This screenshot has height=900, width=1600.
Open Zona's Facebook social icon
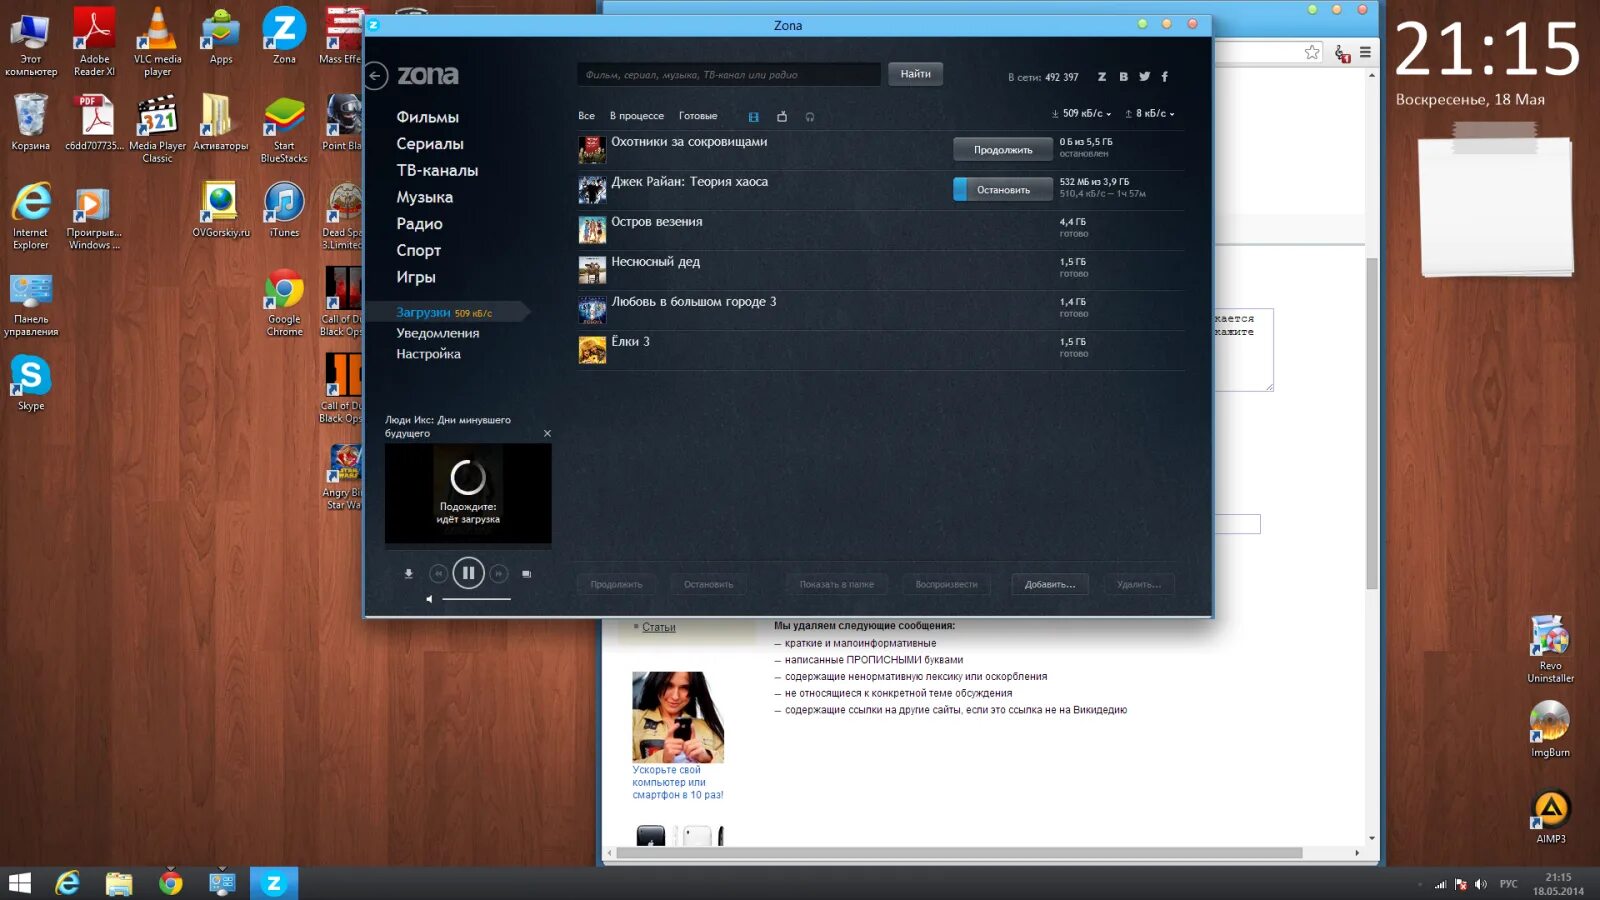[x=1164, y=77]
